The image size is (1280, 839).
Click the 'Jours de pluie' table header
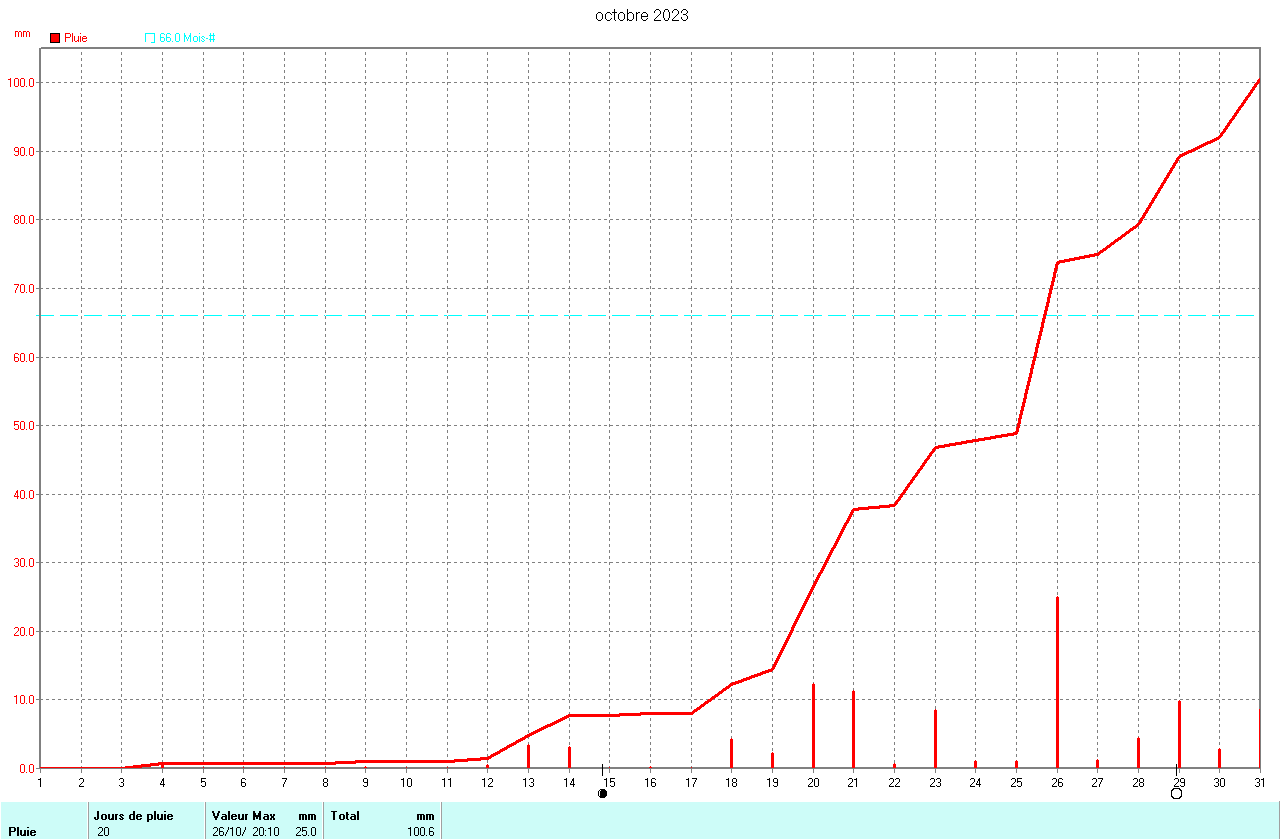[133, 816]
